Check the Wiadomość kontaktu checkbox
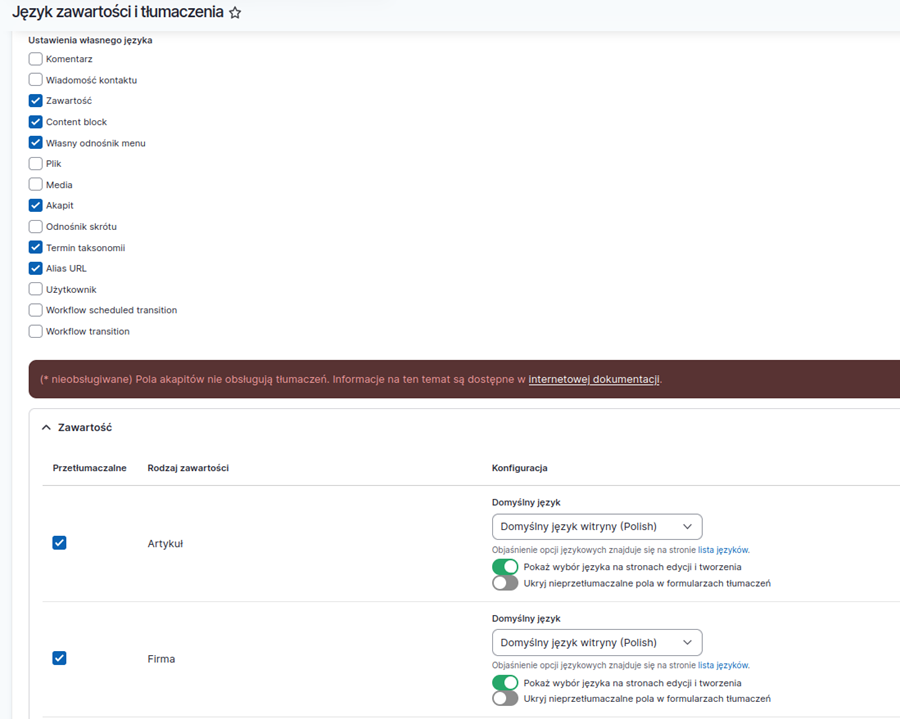 36,80
